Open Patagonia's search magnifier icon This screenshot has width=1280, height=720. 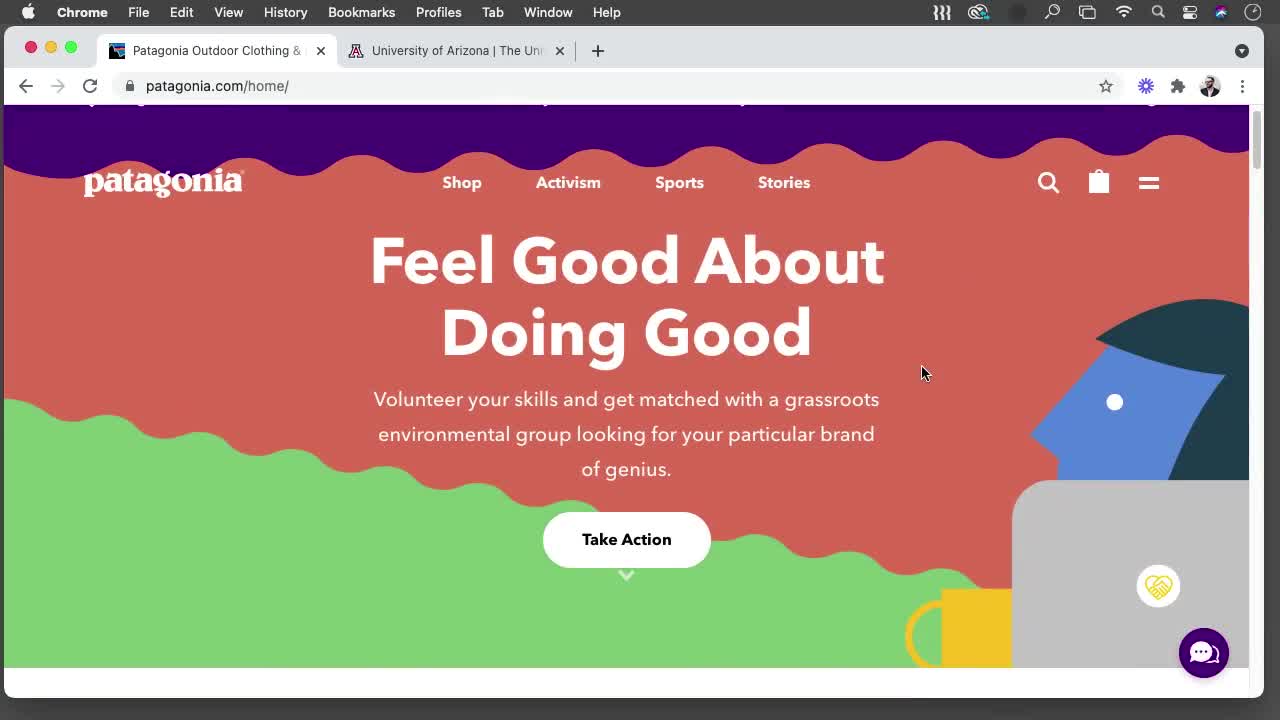tap(1048, 182)
